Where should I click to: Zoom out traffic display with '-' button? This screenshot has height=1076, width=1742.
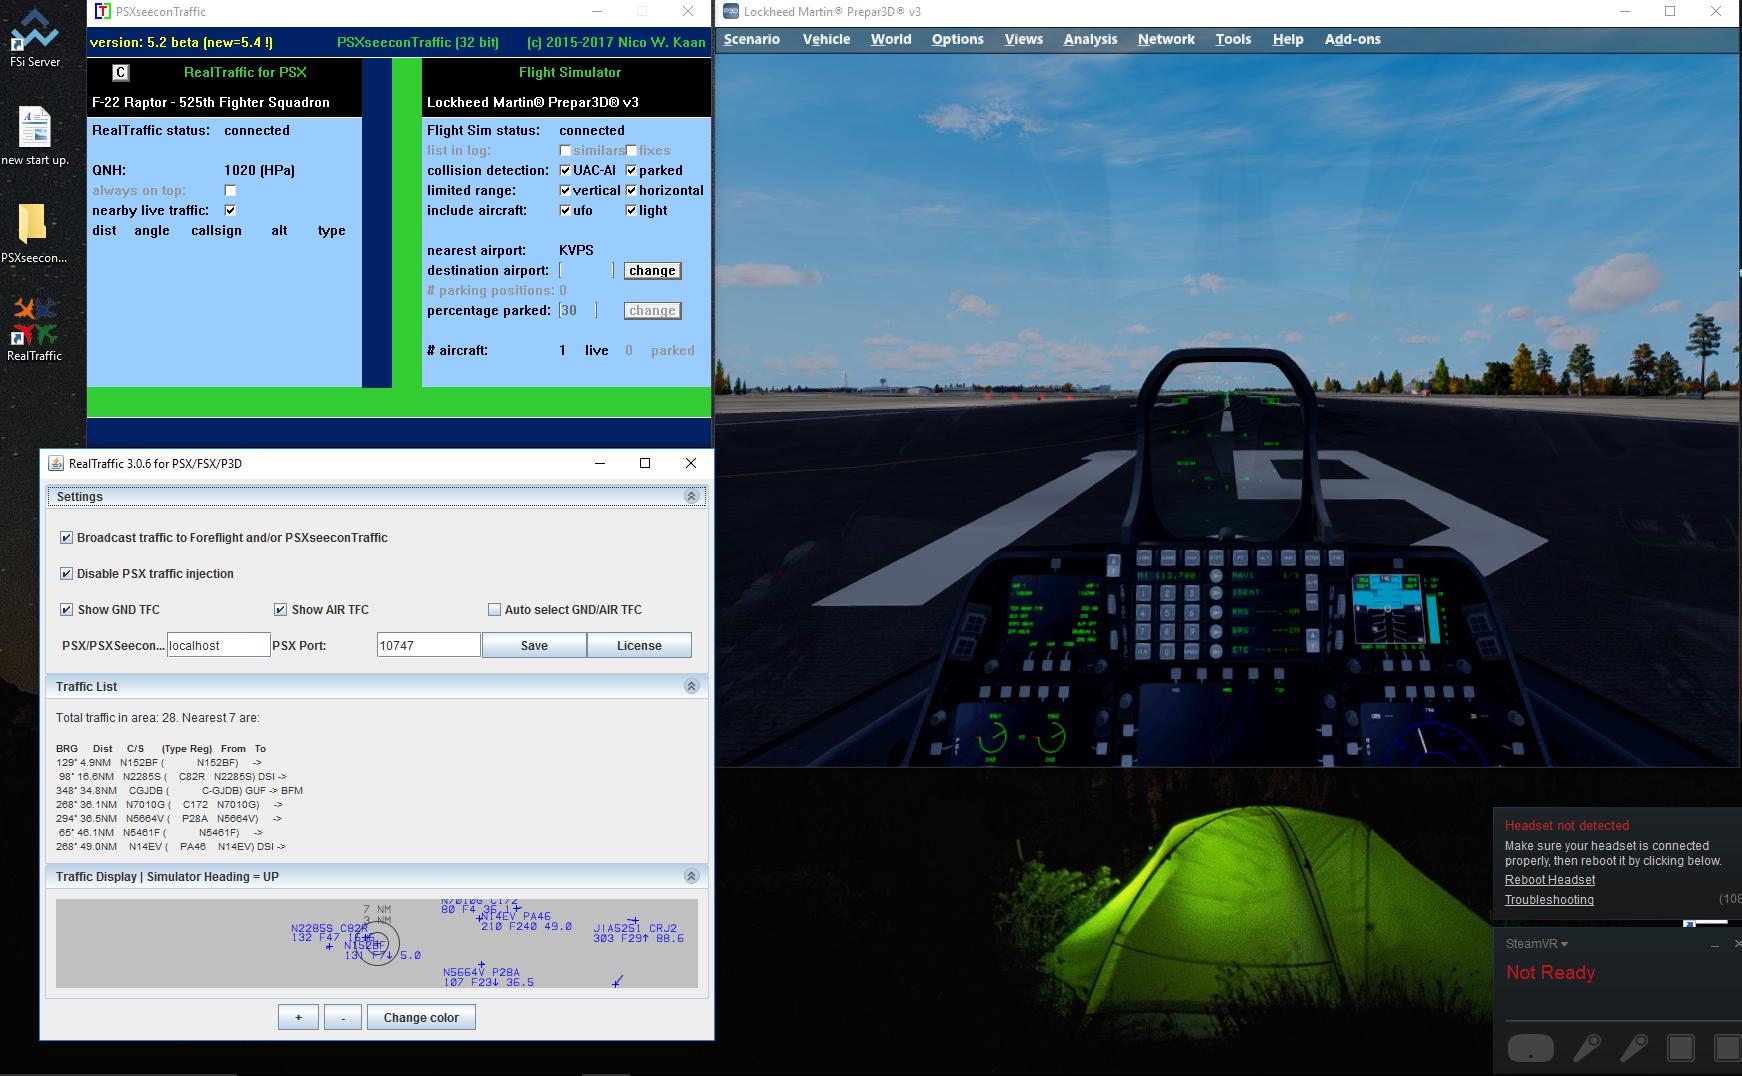pos(343,1018)
